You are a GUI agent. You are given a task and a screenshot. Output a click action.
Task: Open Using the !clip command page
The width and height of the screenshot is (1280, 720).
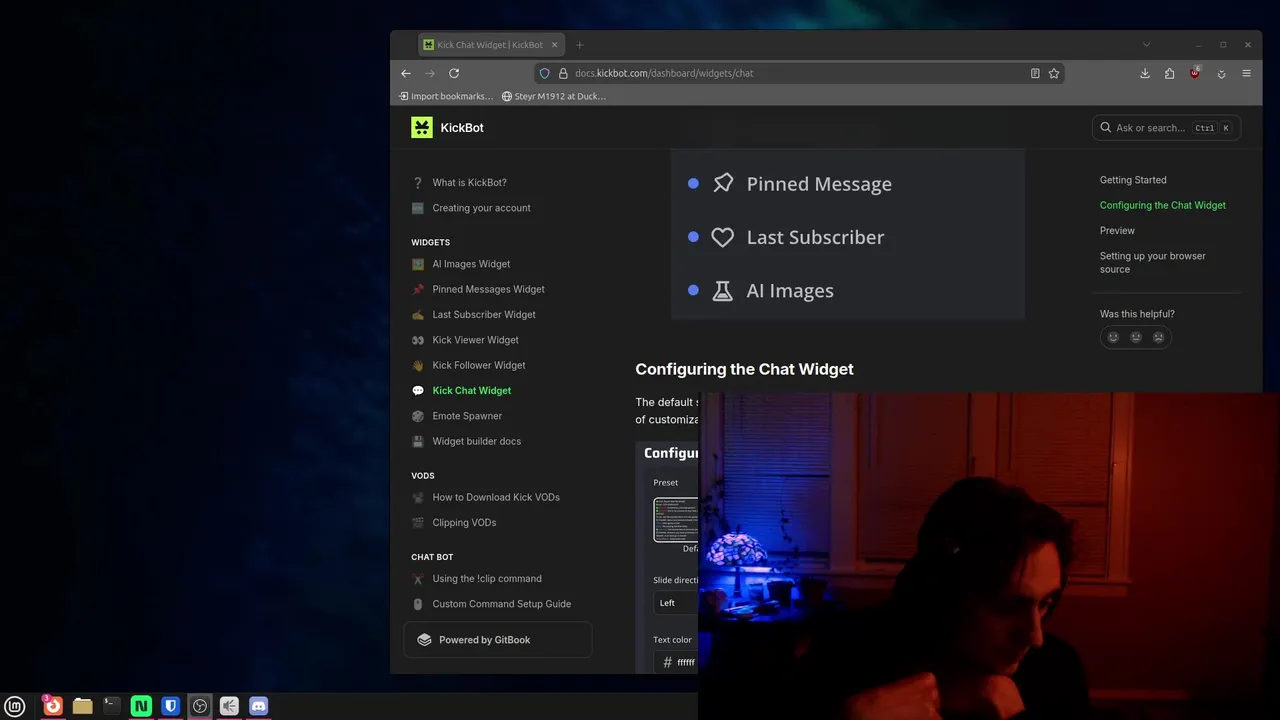coord(487,579)
